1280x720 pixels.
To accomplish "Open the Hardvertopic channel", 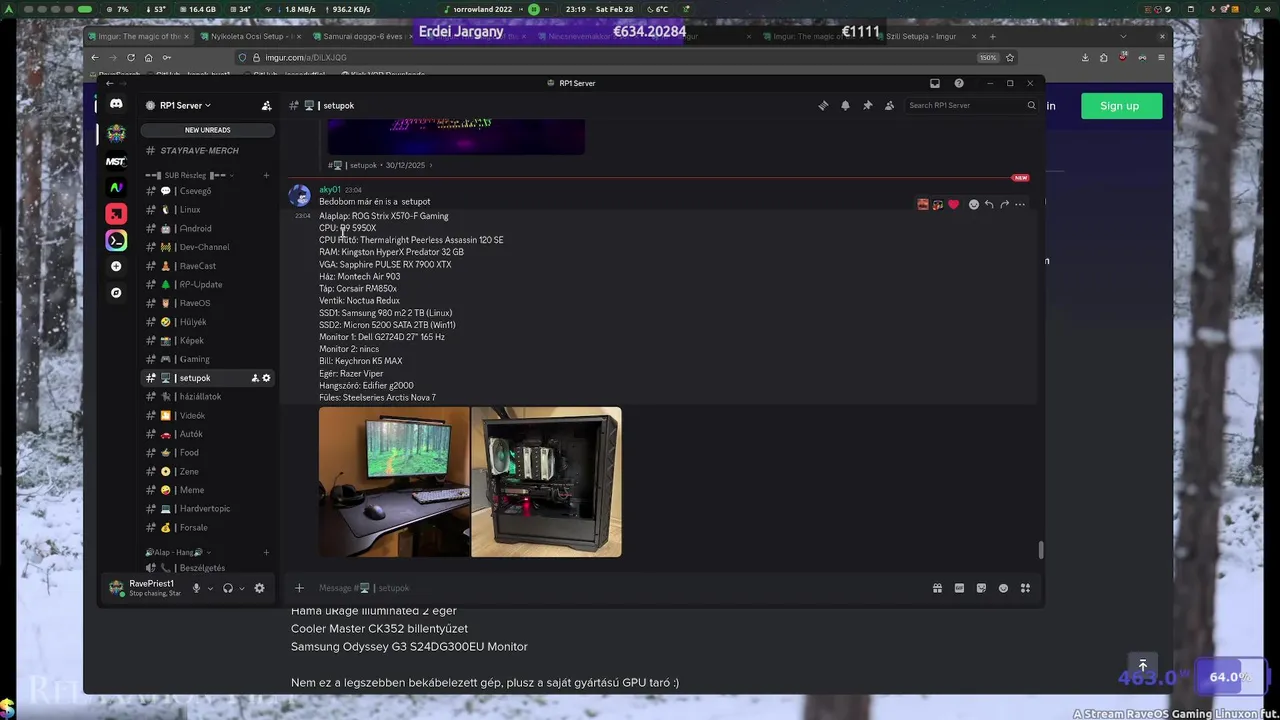I will tap(208, 509).
